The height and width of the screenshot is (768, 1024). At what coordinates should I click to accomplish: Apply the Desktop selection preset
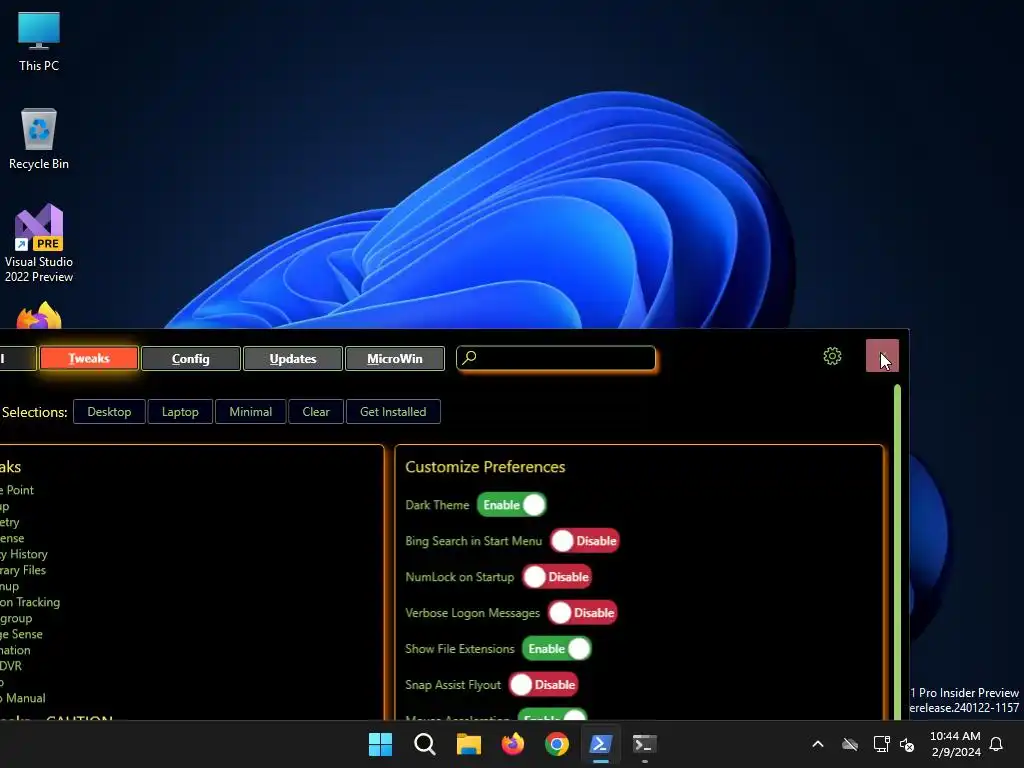(x=109, y=411)
